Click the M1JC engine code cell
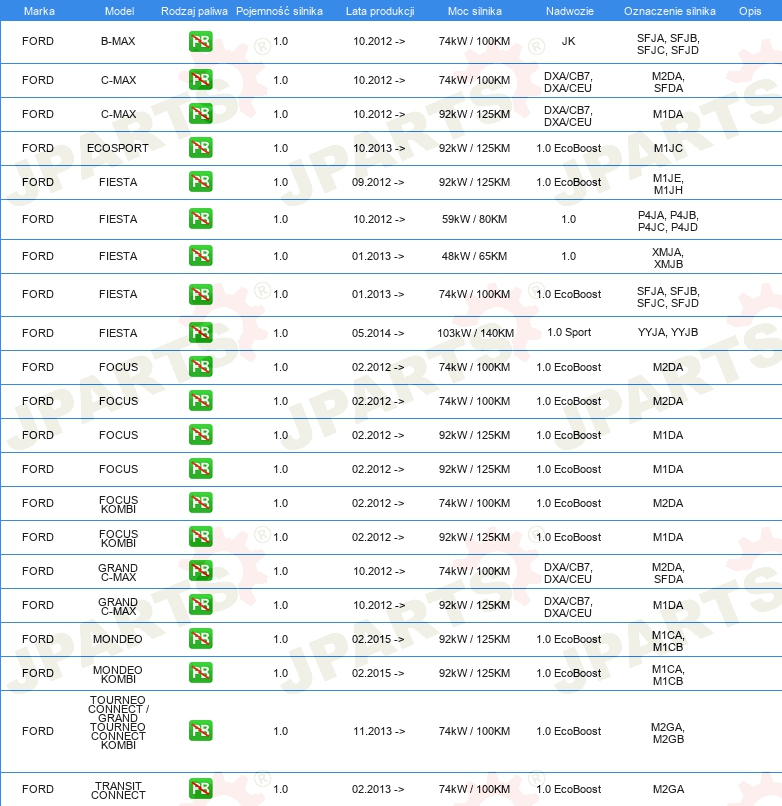The height and width of the screenshot is (806, 782). (x=668, y=148)
